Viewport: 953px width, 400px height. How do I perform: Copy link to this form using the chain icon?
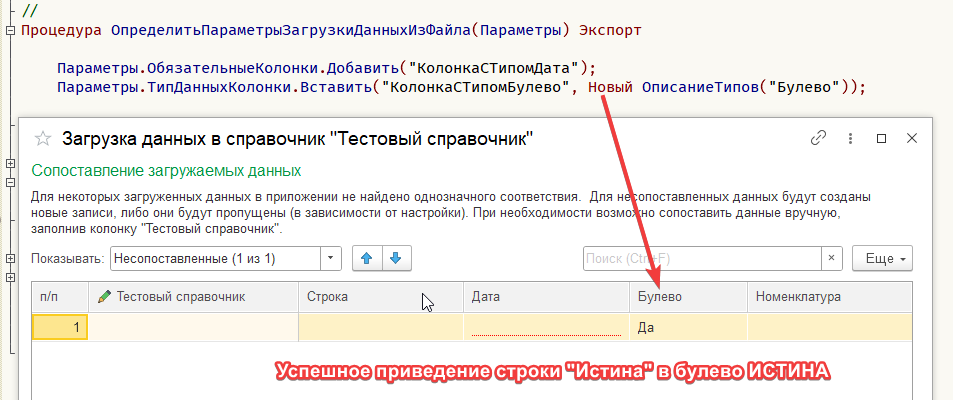818,139
